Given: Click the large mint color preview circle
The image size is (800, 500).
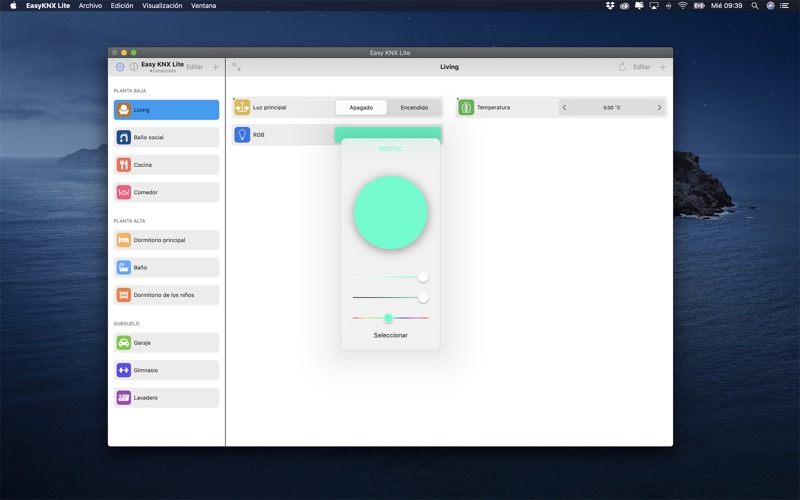Looking at the screenshot, I should pyautogui.click(x=390, y=212).
